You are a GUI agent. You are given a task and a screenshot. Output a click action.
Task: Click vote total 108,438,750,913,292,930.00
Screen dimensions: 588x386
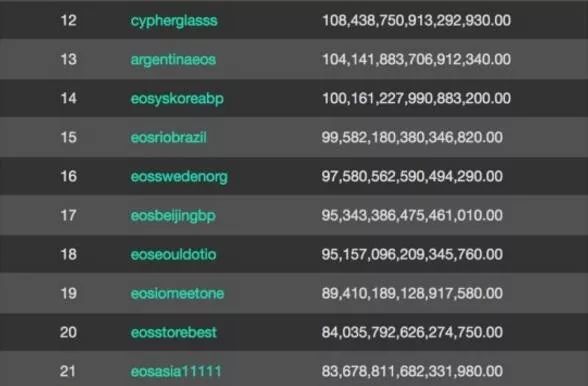(416, 20)
